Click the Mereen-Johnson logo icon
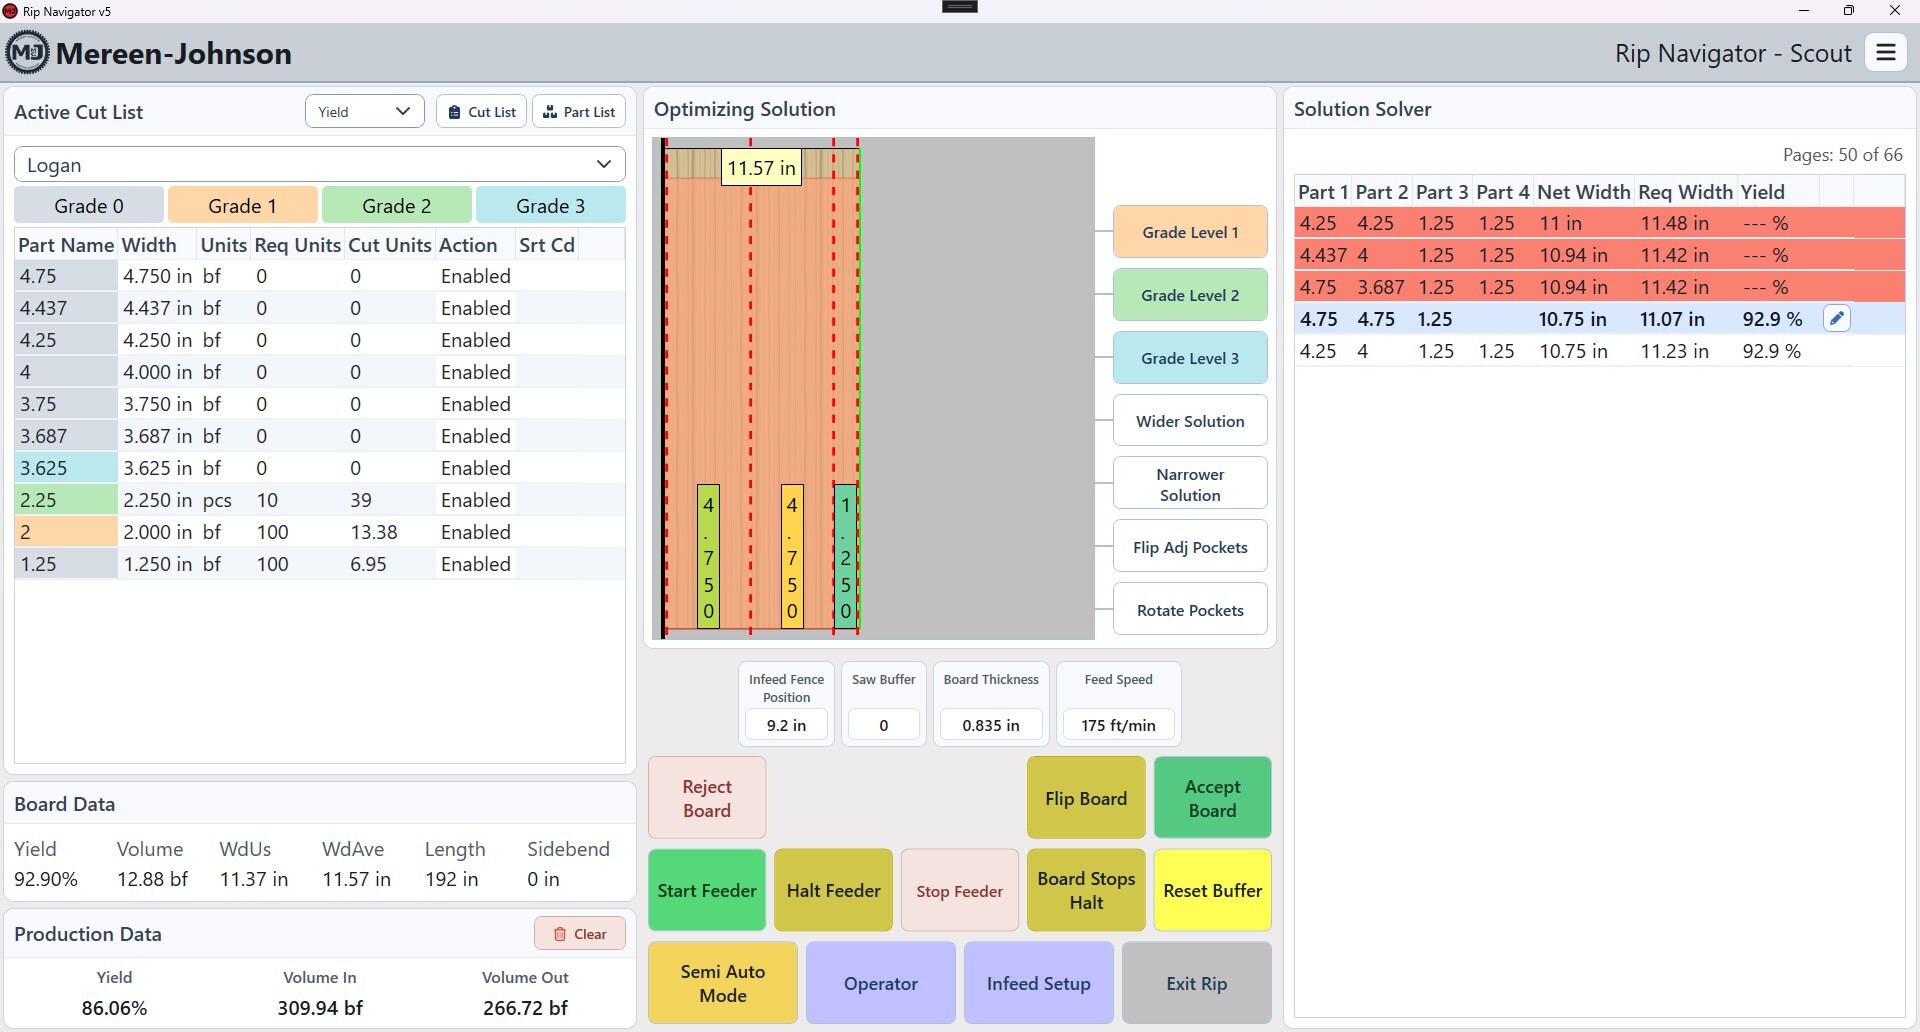Screen dimensions: 1920x1032 (x=27, y=52)
